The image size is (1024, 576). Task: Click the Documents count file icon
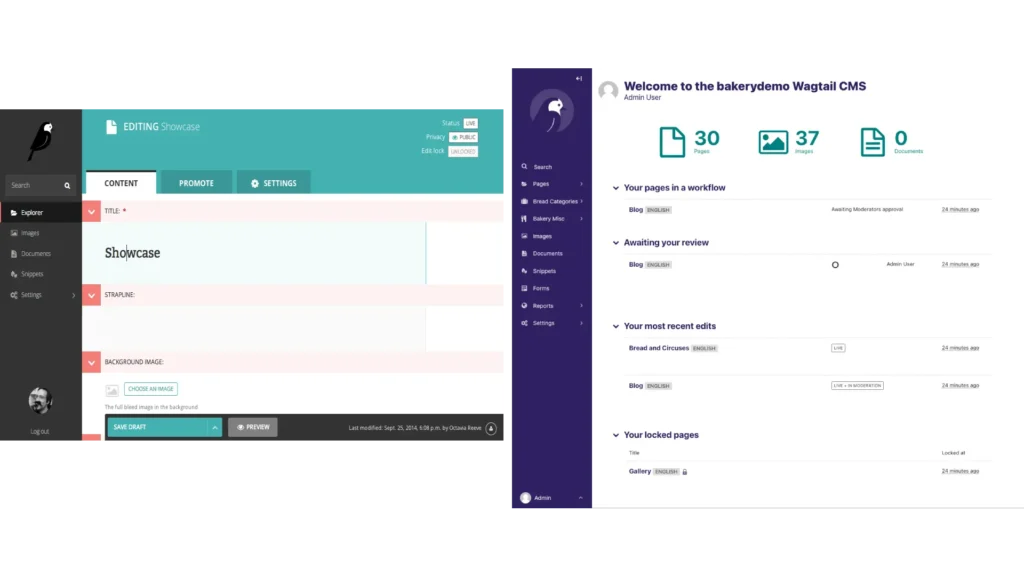coord(872,142)
